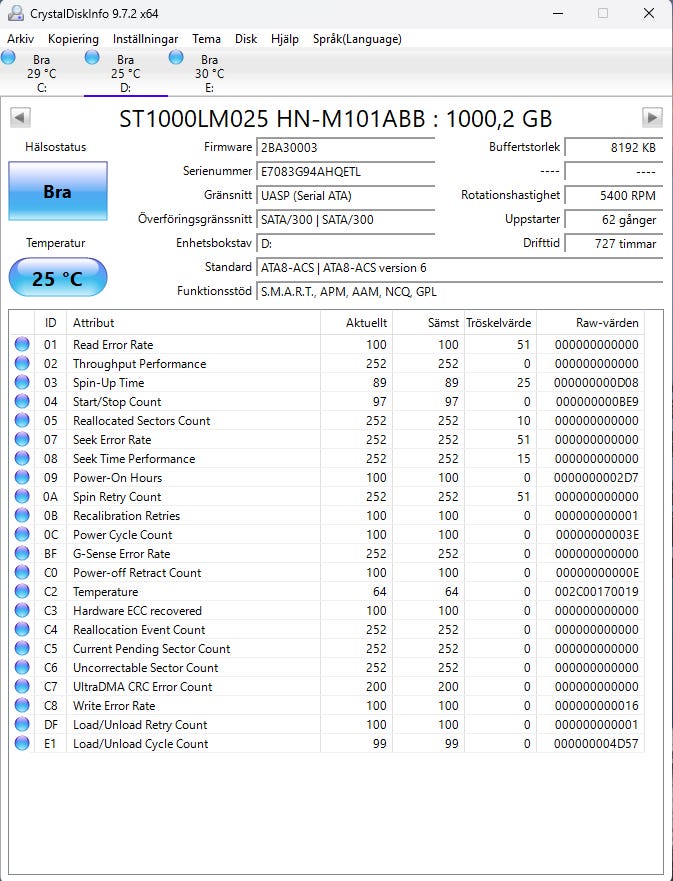The height and width of the screenshot is (881, 673).
Task: Click the Bra health status button
Action: coord(57,191)
